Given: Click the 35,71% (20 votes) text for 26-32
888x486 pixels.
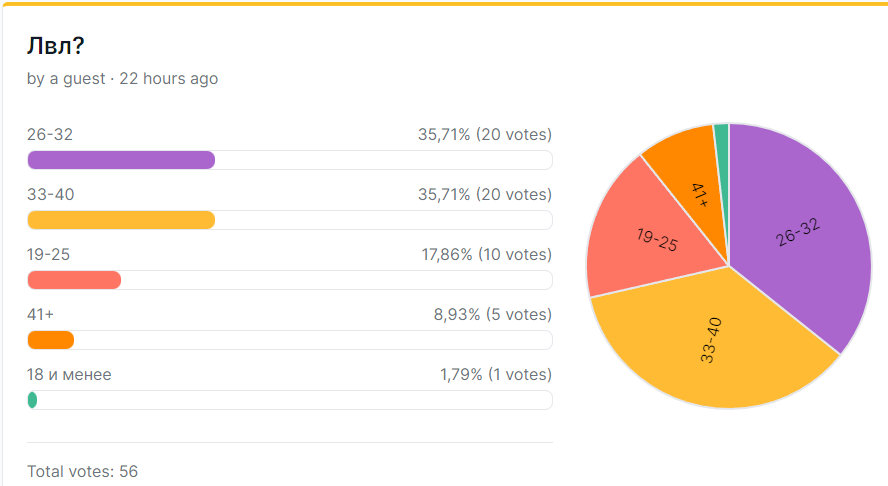Looking at the screenshot, I should click(x=485, y=135).
